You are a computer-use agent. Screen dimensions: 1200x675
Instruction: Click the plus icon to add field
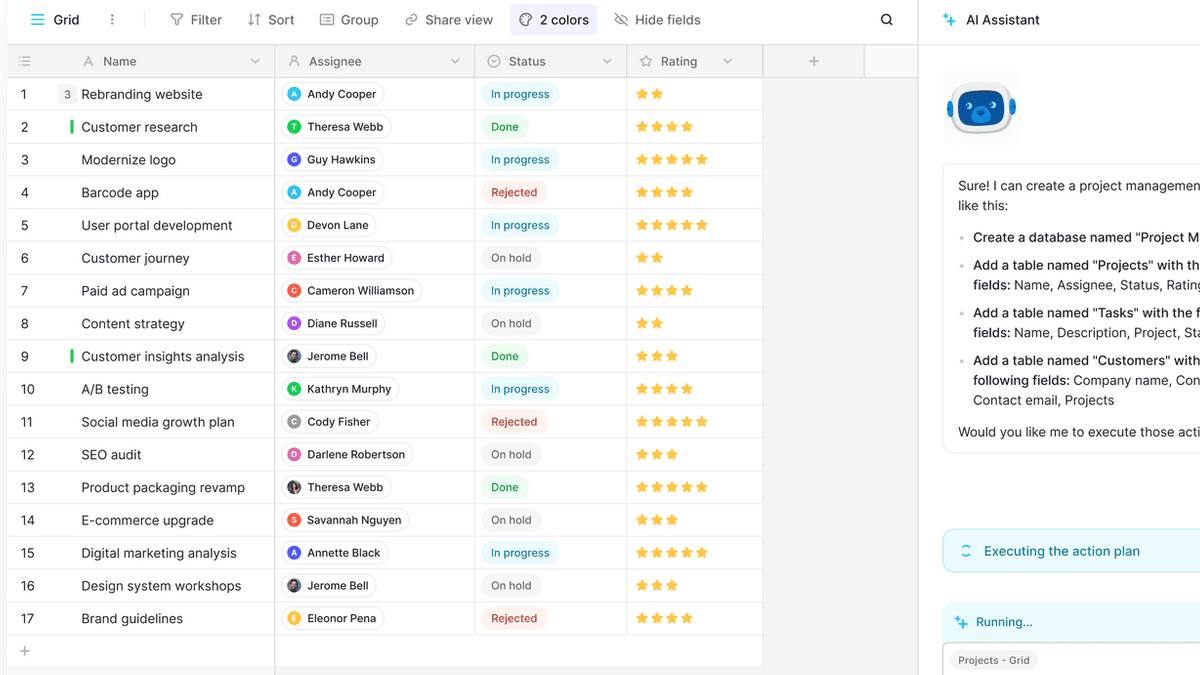pos(813,61)
